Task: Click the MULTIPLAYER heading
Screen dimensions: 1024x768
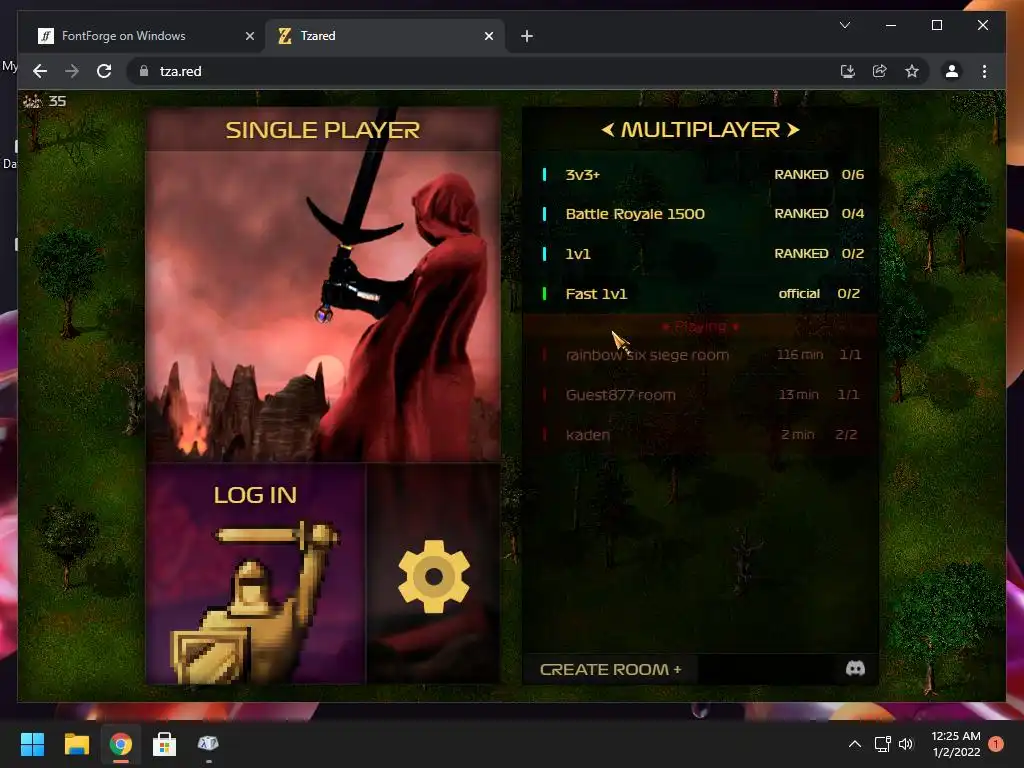Action: (x=700, y=130)
